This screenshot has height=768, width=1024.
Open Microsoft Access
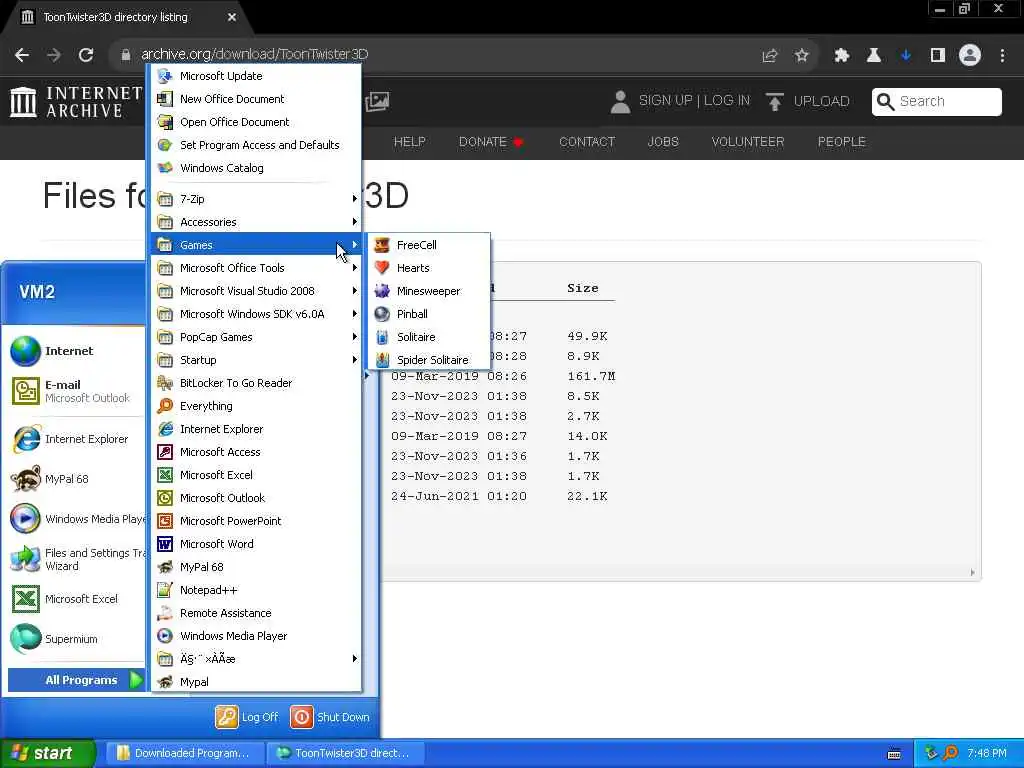pos(256,452)
